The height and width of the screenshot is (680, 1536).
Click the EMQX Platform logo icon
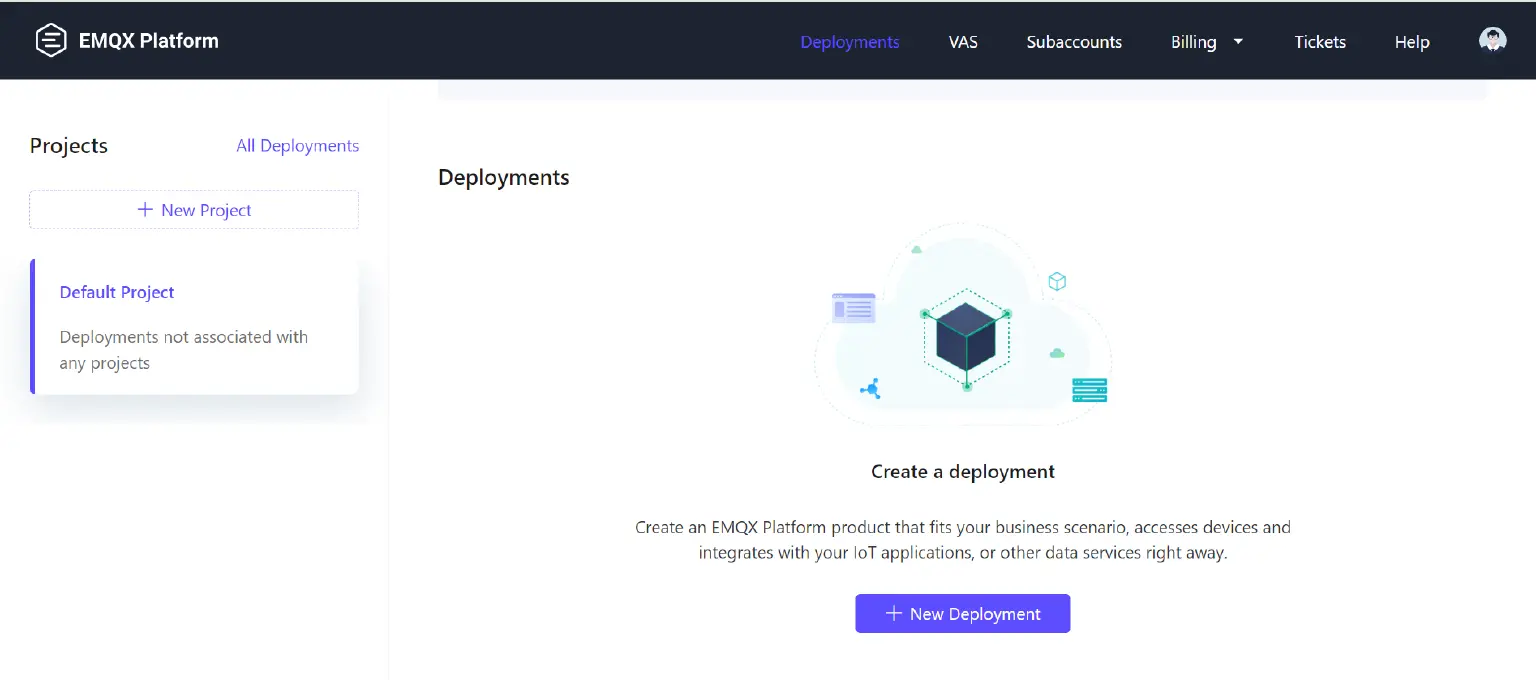[x=50, y=40]
